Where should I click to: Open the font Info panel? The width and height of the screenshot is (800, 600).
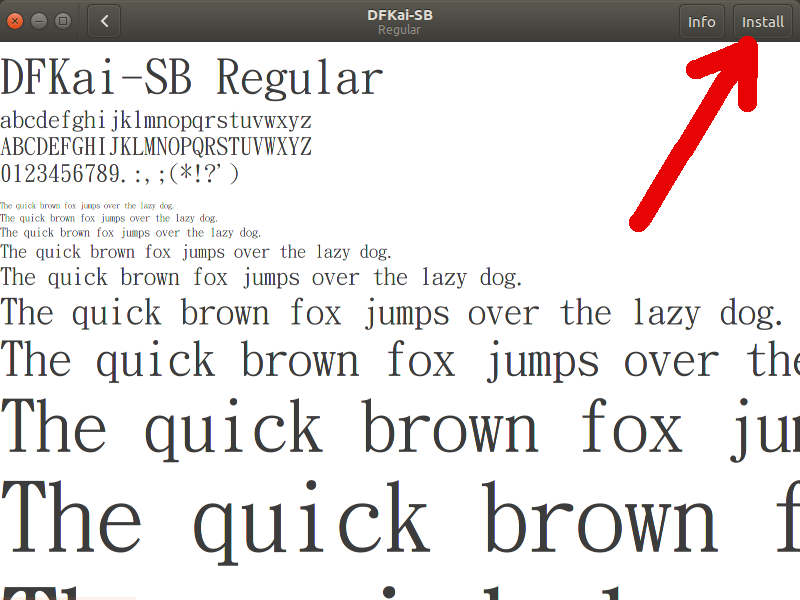(702, 21)
